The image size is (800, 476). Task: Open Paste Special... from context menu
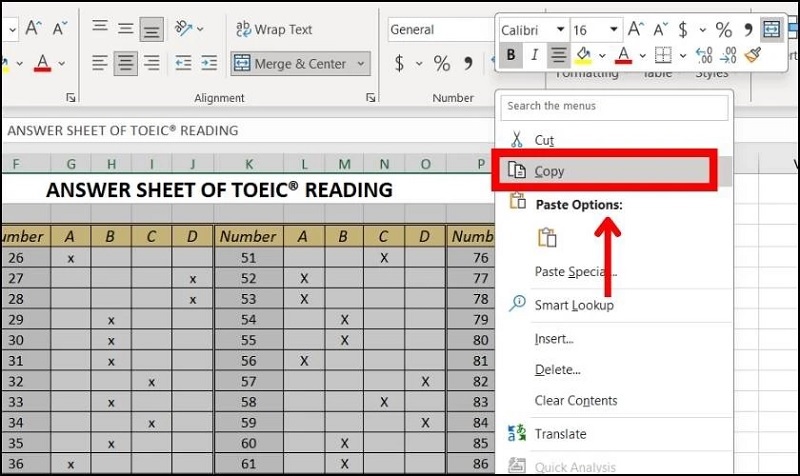point(575,271)
